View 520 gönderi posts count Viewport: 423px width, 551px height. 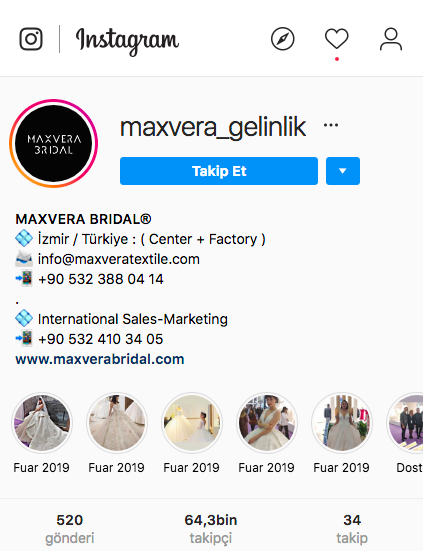click(x=70, y=529)
